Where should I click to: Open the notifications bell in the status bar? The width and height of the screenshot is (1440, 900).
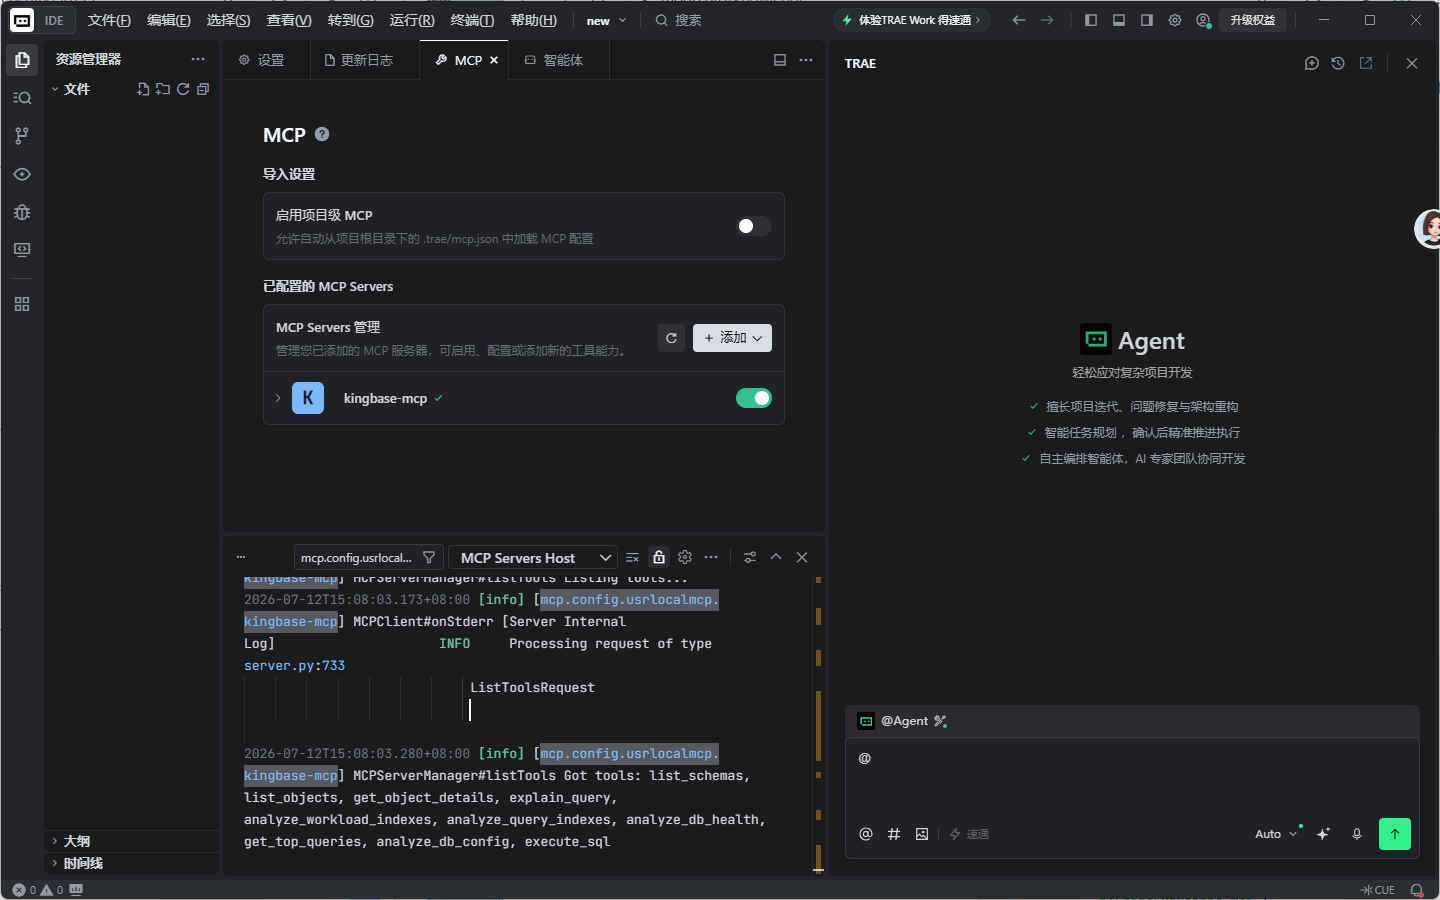click(x=1417, y=890)
